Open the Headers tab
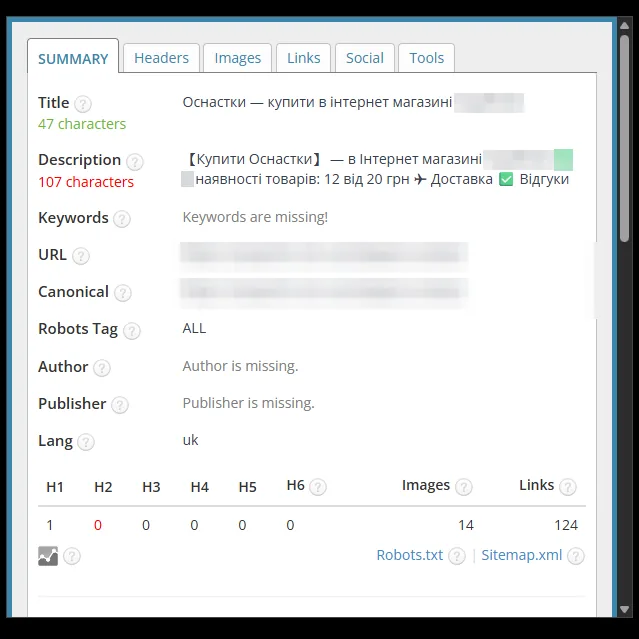This screenshot has height=639, width=639. [x=161, y=58]
